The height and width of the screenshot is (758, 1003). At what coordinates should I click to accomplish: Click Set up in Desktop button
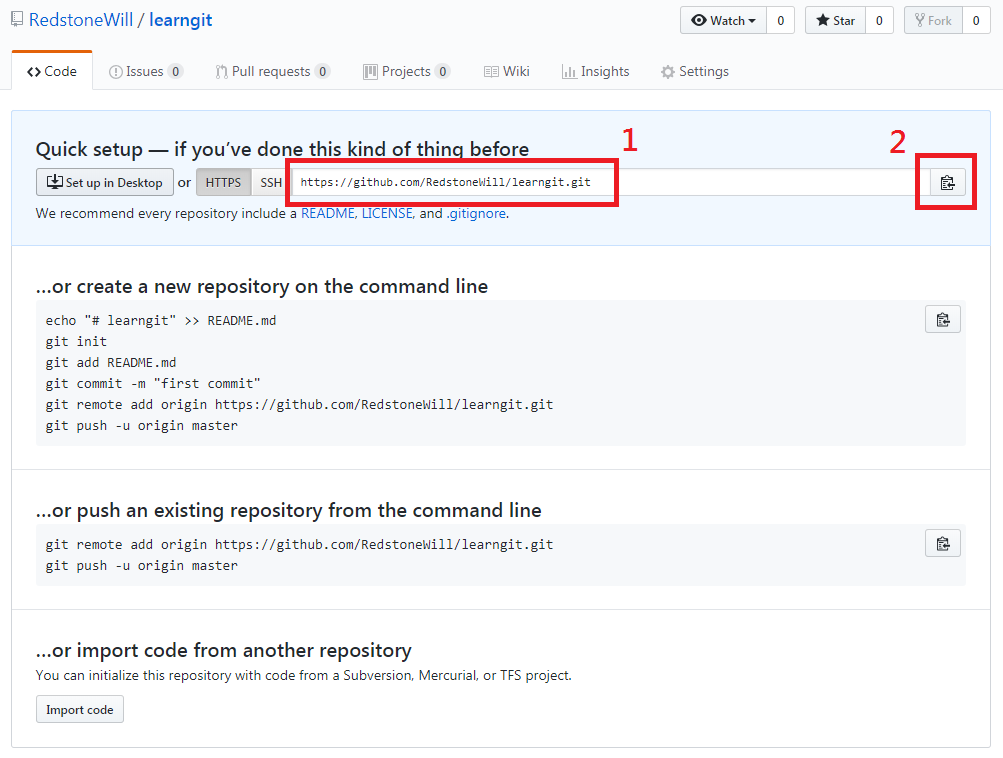coord(104,182)
